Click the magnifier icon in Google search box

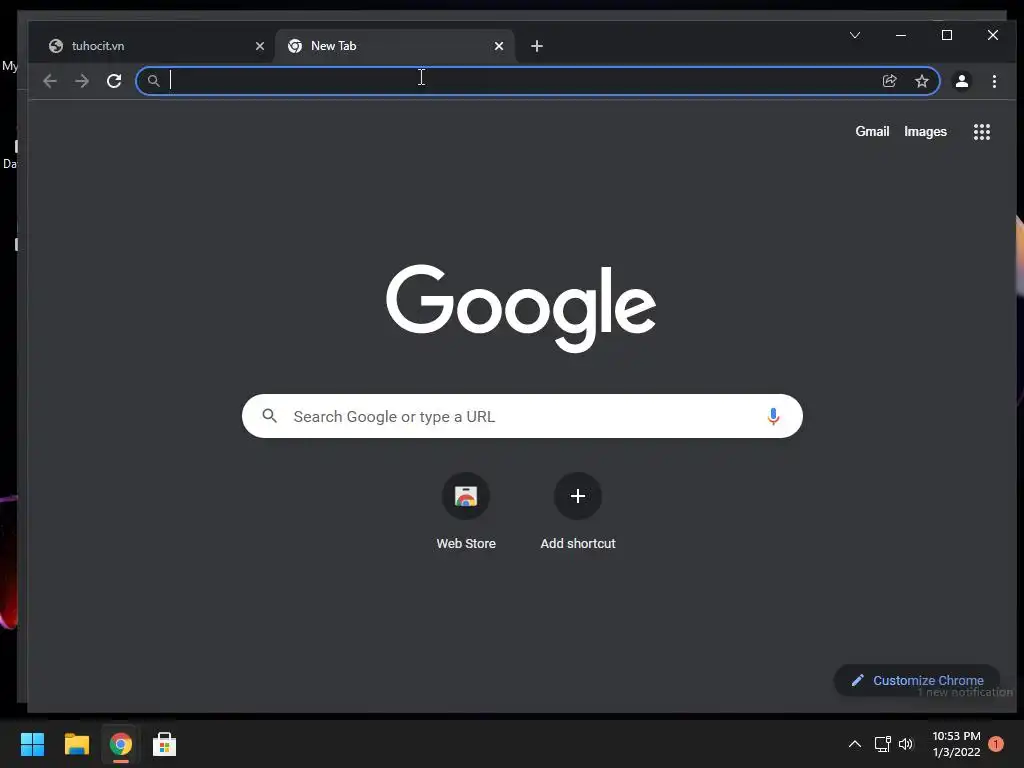tap(269, 415)
